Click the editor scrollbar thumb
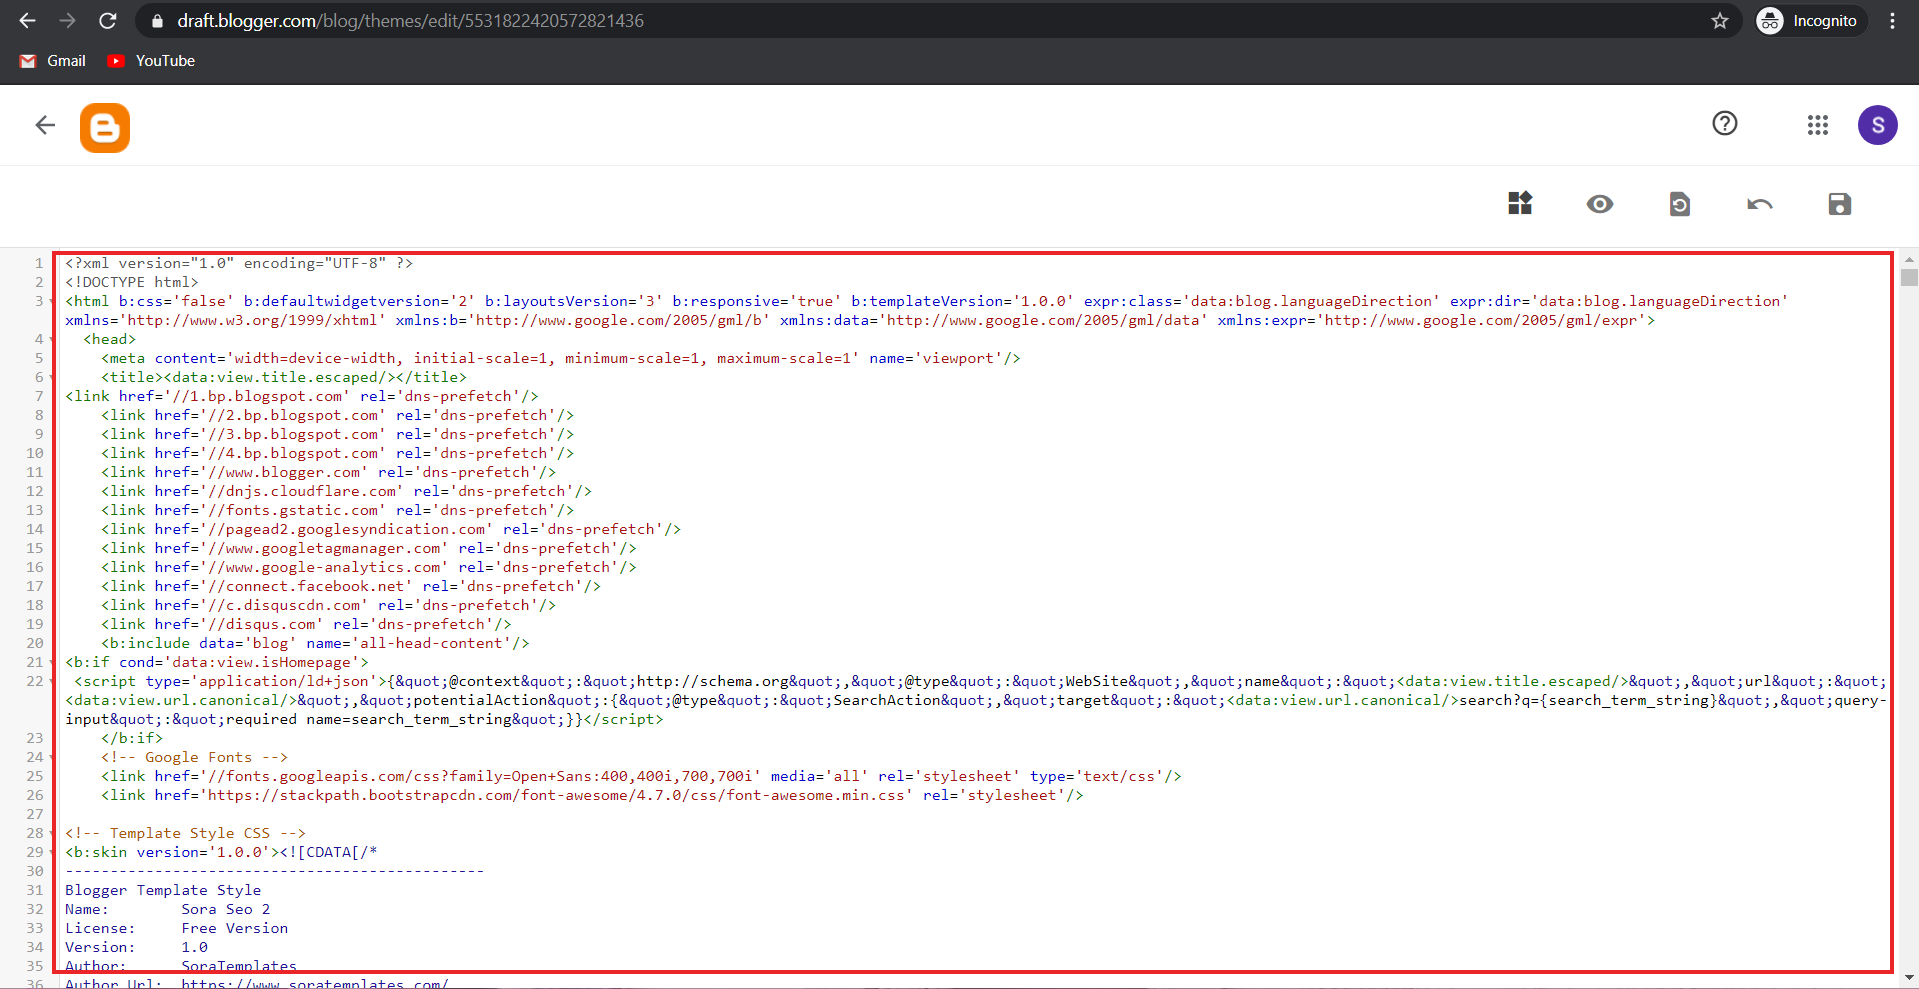This screenshot has width=1919, height=989. [1909, 277]
